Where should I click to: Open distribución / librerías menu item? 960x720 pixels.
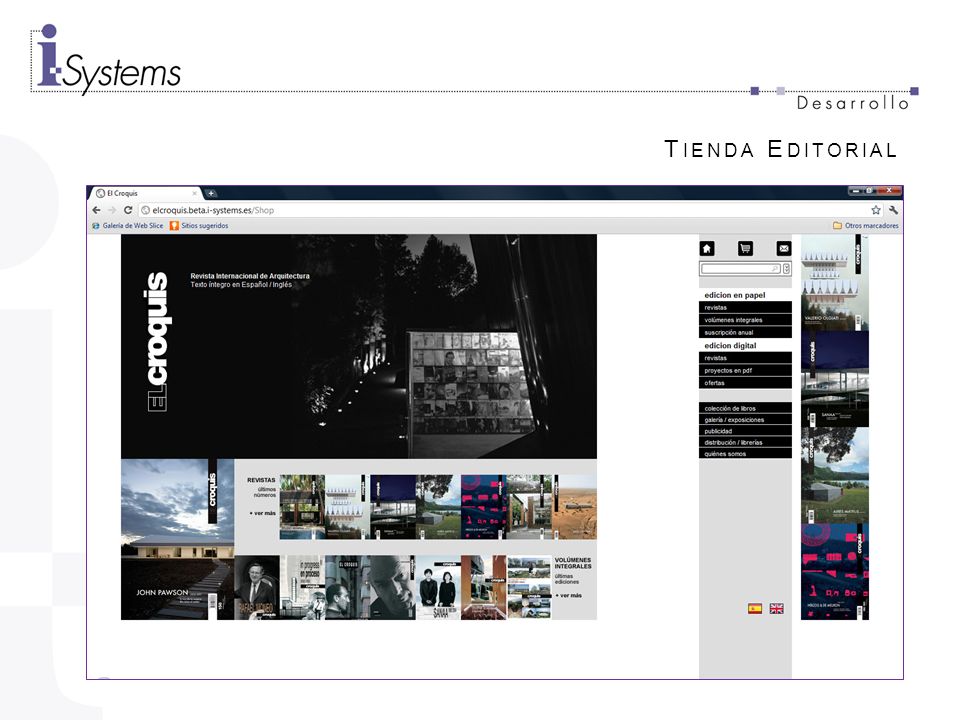pos(745,442)
